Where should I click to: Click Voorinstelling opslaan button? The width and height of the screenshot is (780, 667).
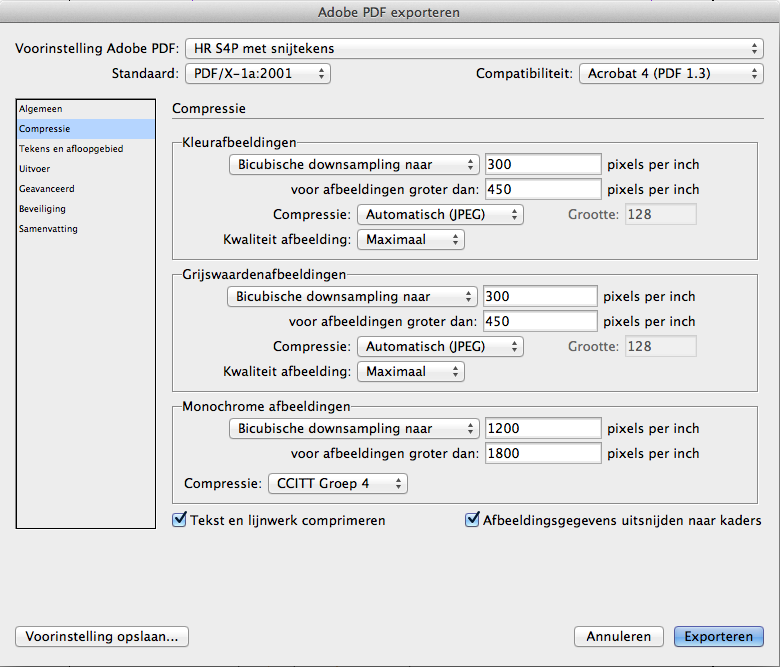click(x=102, y=636)
